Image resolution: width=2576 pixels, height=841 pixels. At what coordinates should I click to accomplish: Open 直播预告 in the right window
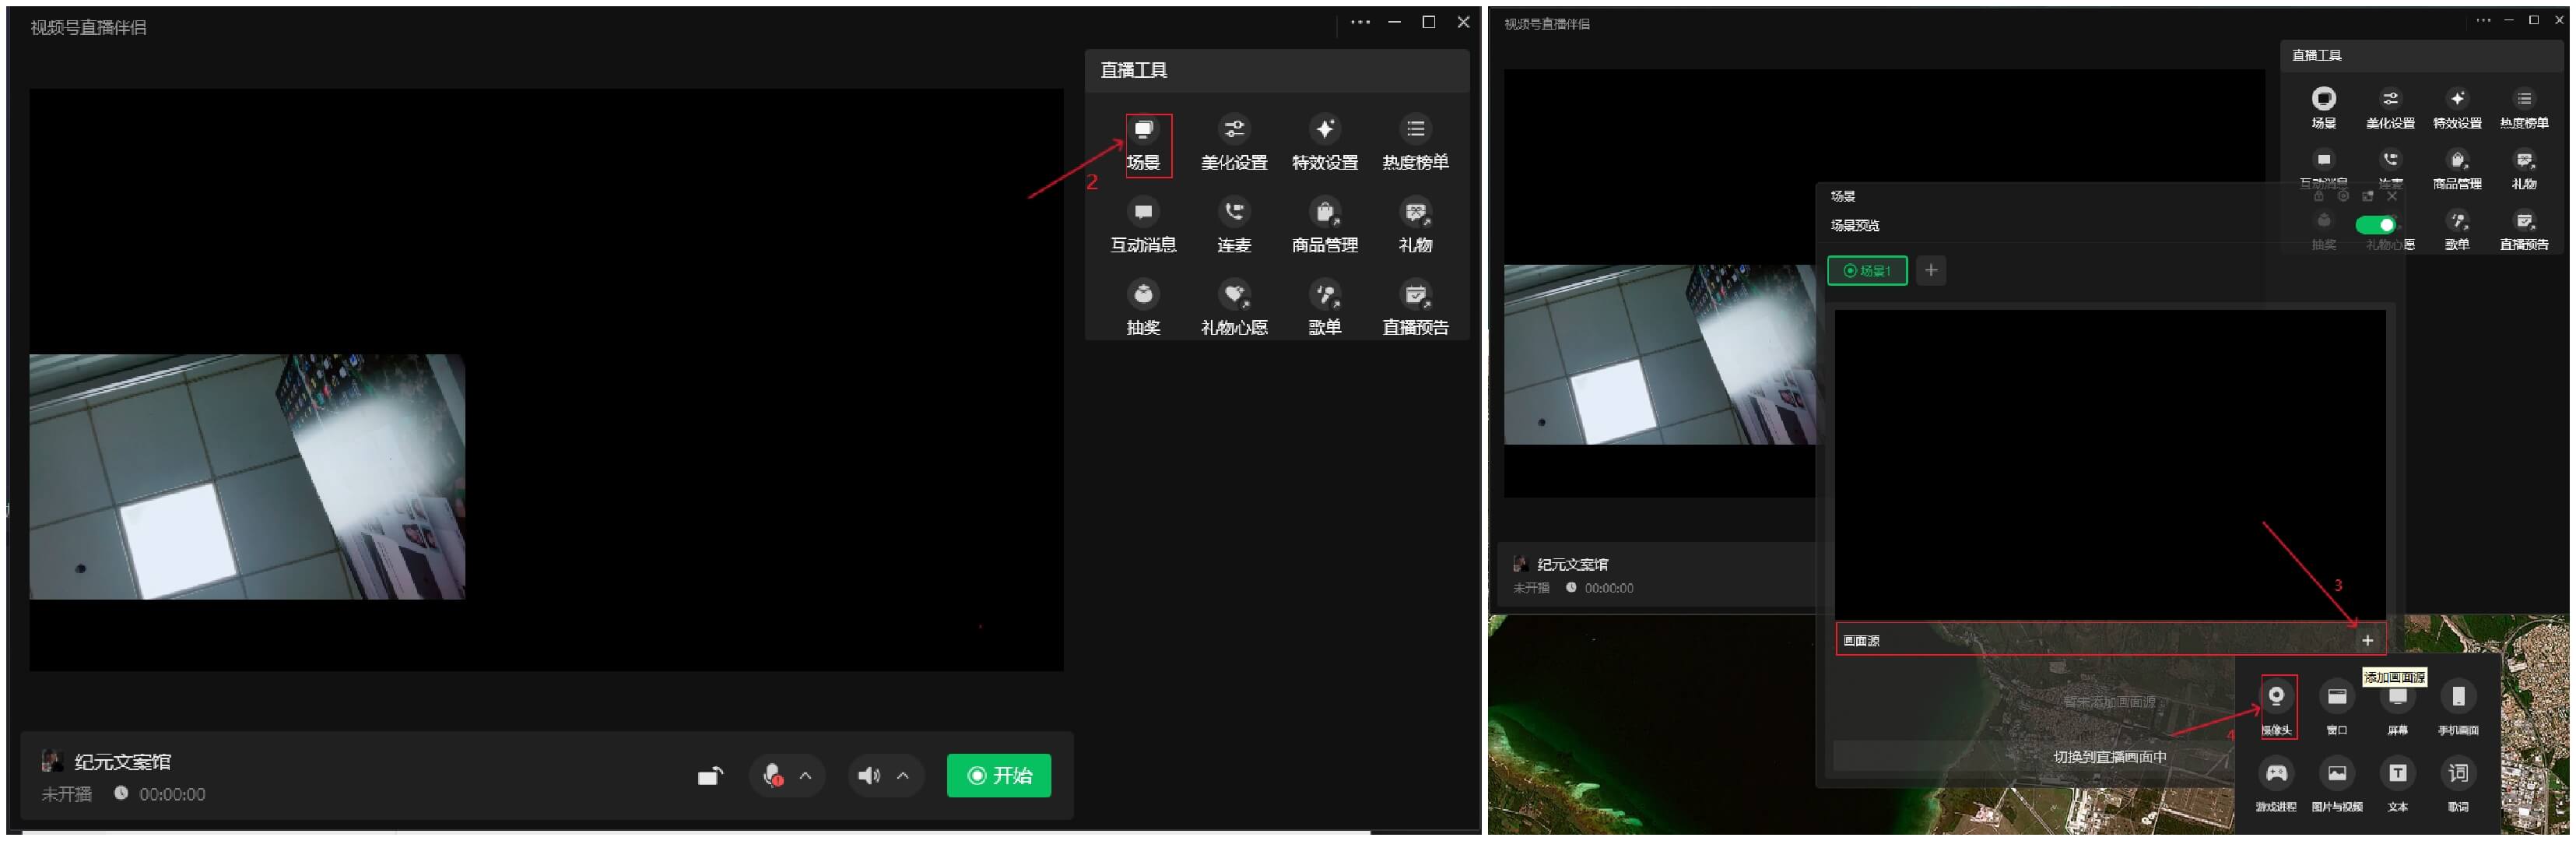pos(2524,230)
